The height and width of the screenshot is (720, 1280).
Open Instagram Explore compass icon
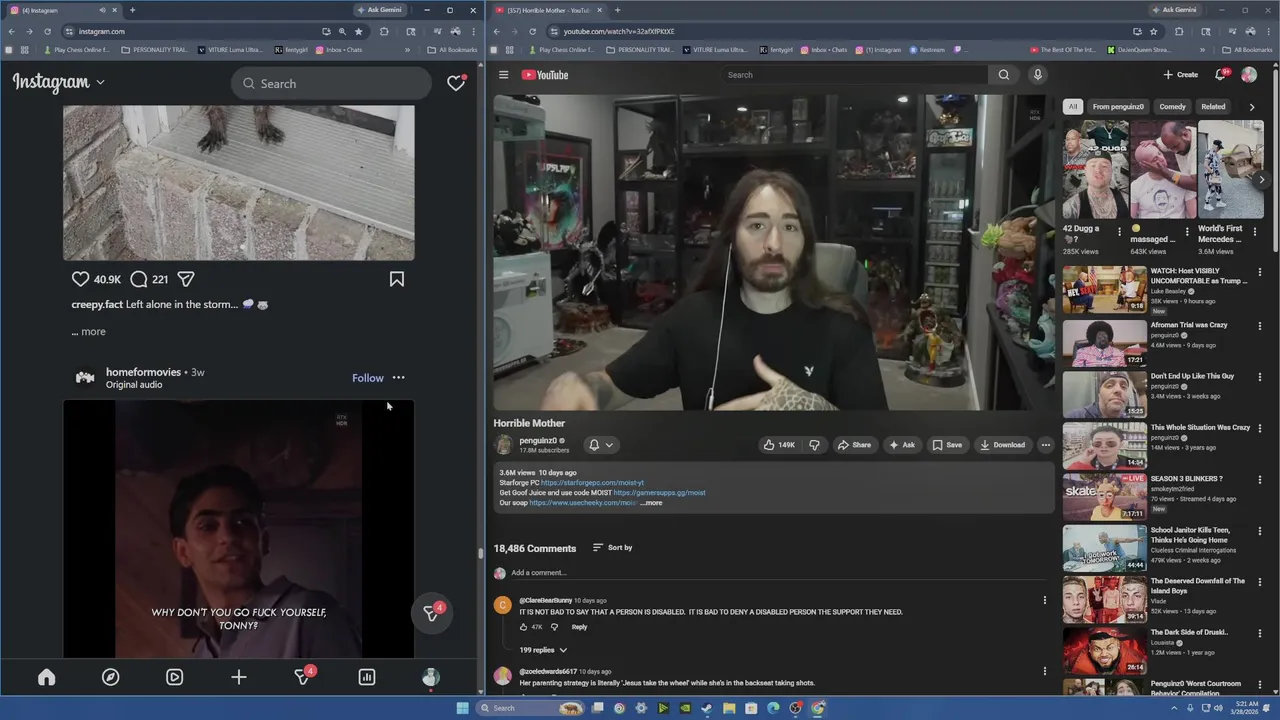click(111, 677)
